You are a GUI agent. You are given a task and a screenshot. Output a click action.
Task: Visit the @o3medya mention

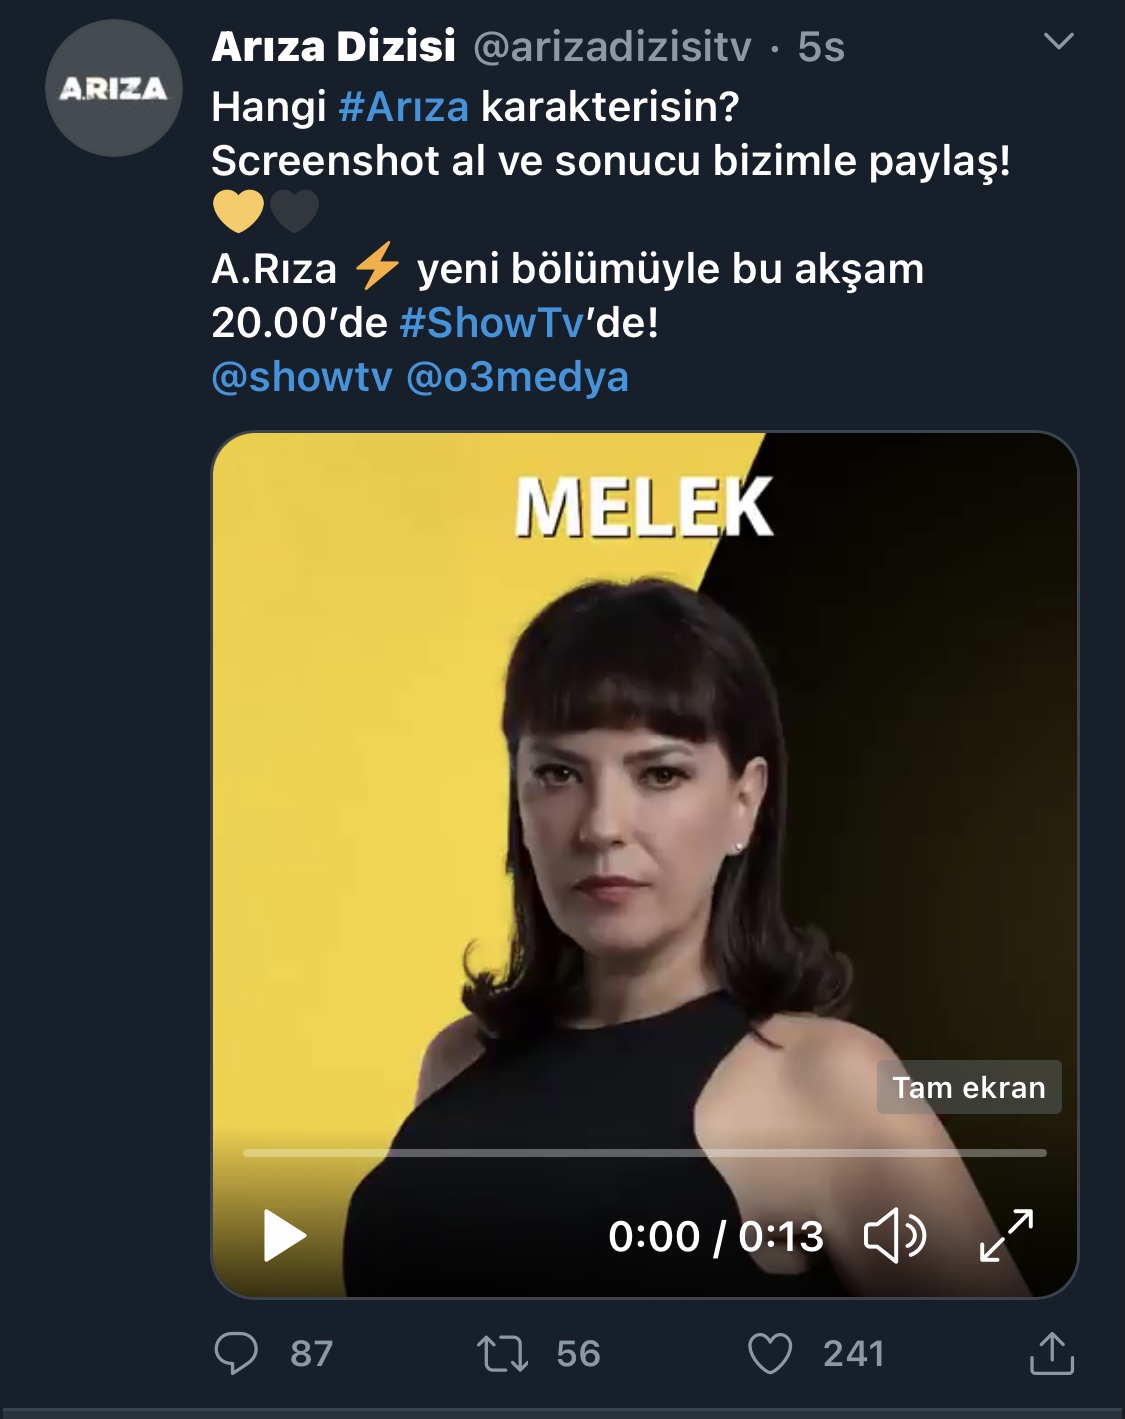(x=517, y=377)
